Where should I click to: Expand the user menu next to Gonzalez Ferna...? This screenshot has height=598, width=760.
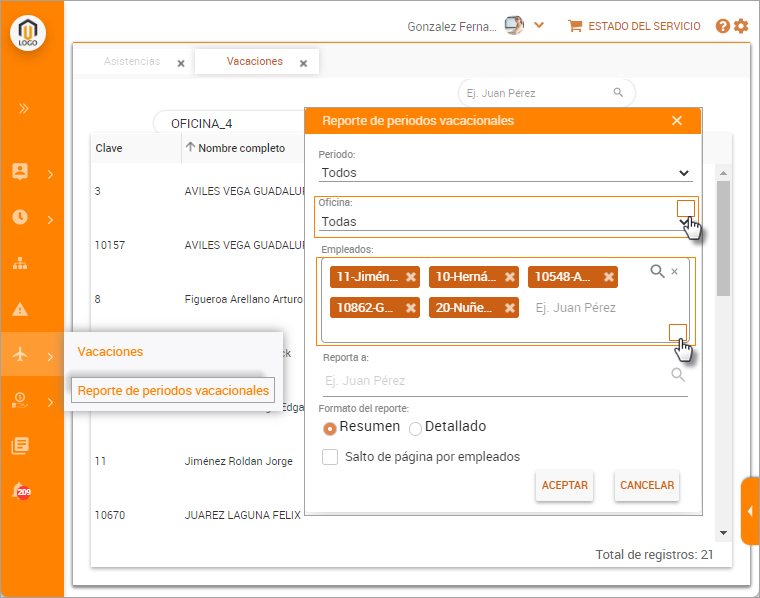click(x=539, y=25)
